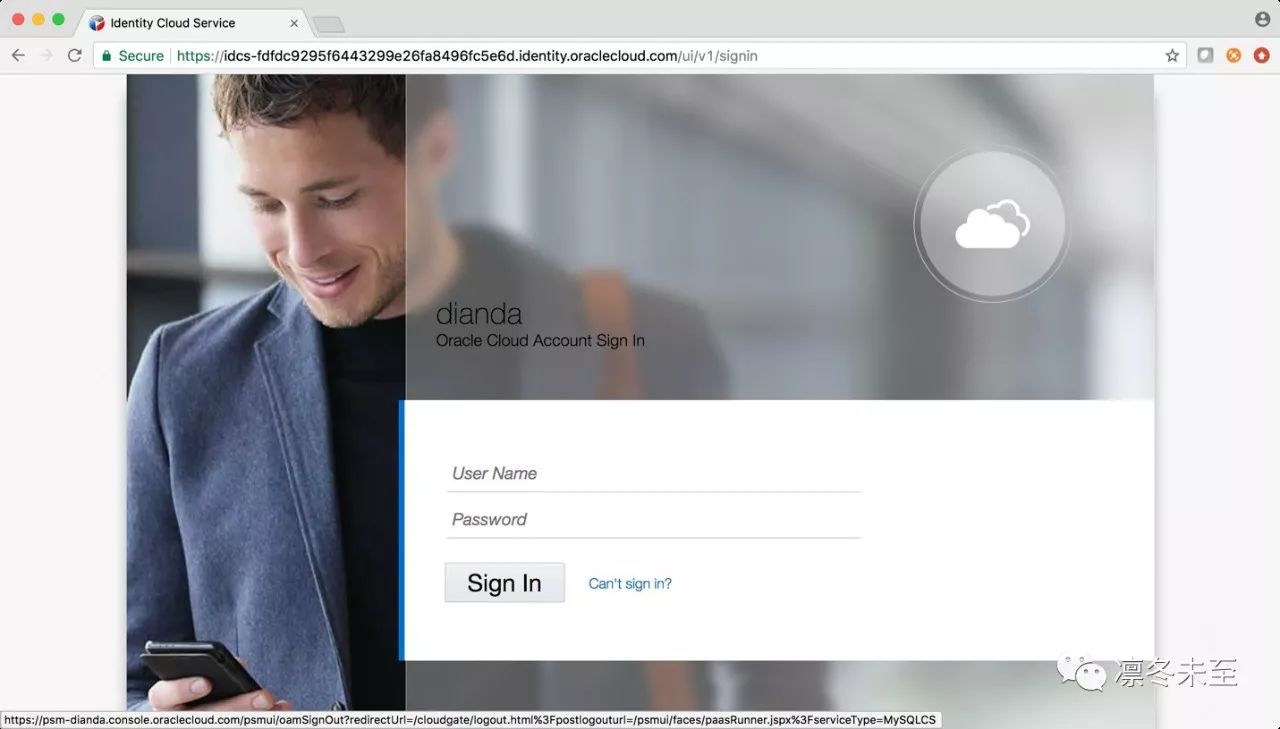Viewport: 1280px width, 729px height.
Task: Open the red circular extension icon
Action: (x=1262, y=56)
